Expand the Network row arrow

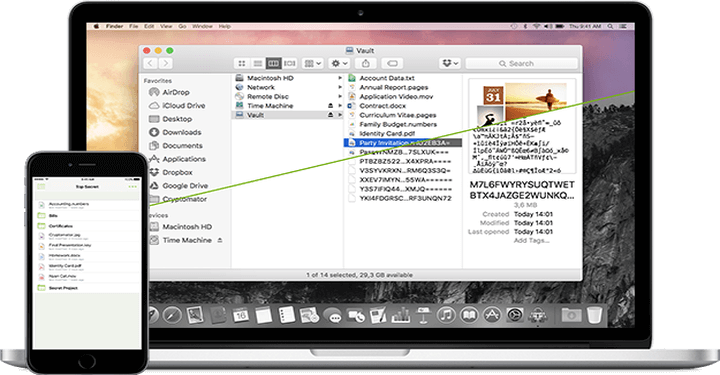pyautogui.click(x=340, y=87)
